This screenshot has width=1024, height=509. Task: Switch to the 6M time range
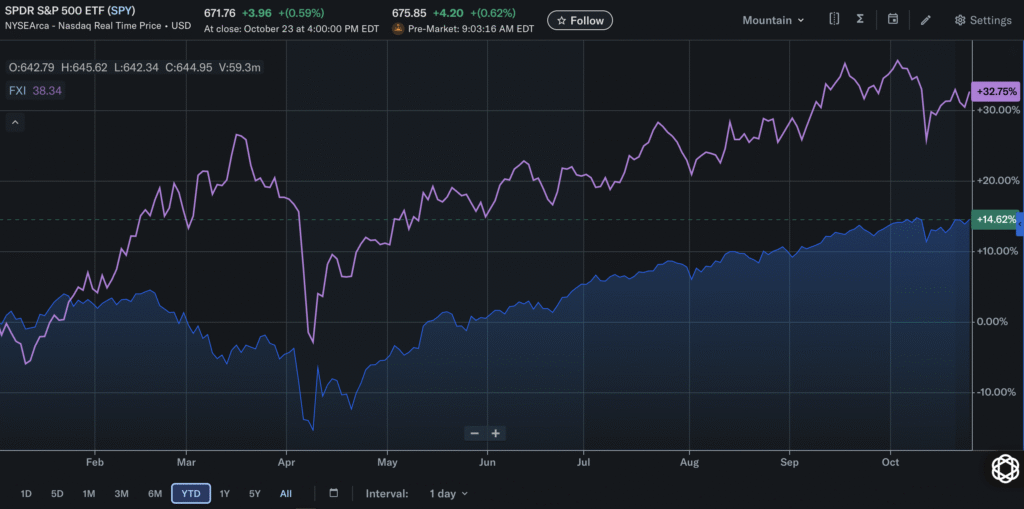155,493
